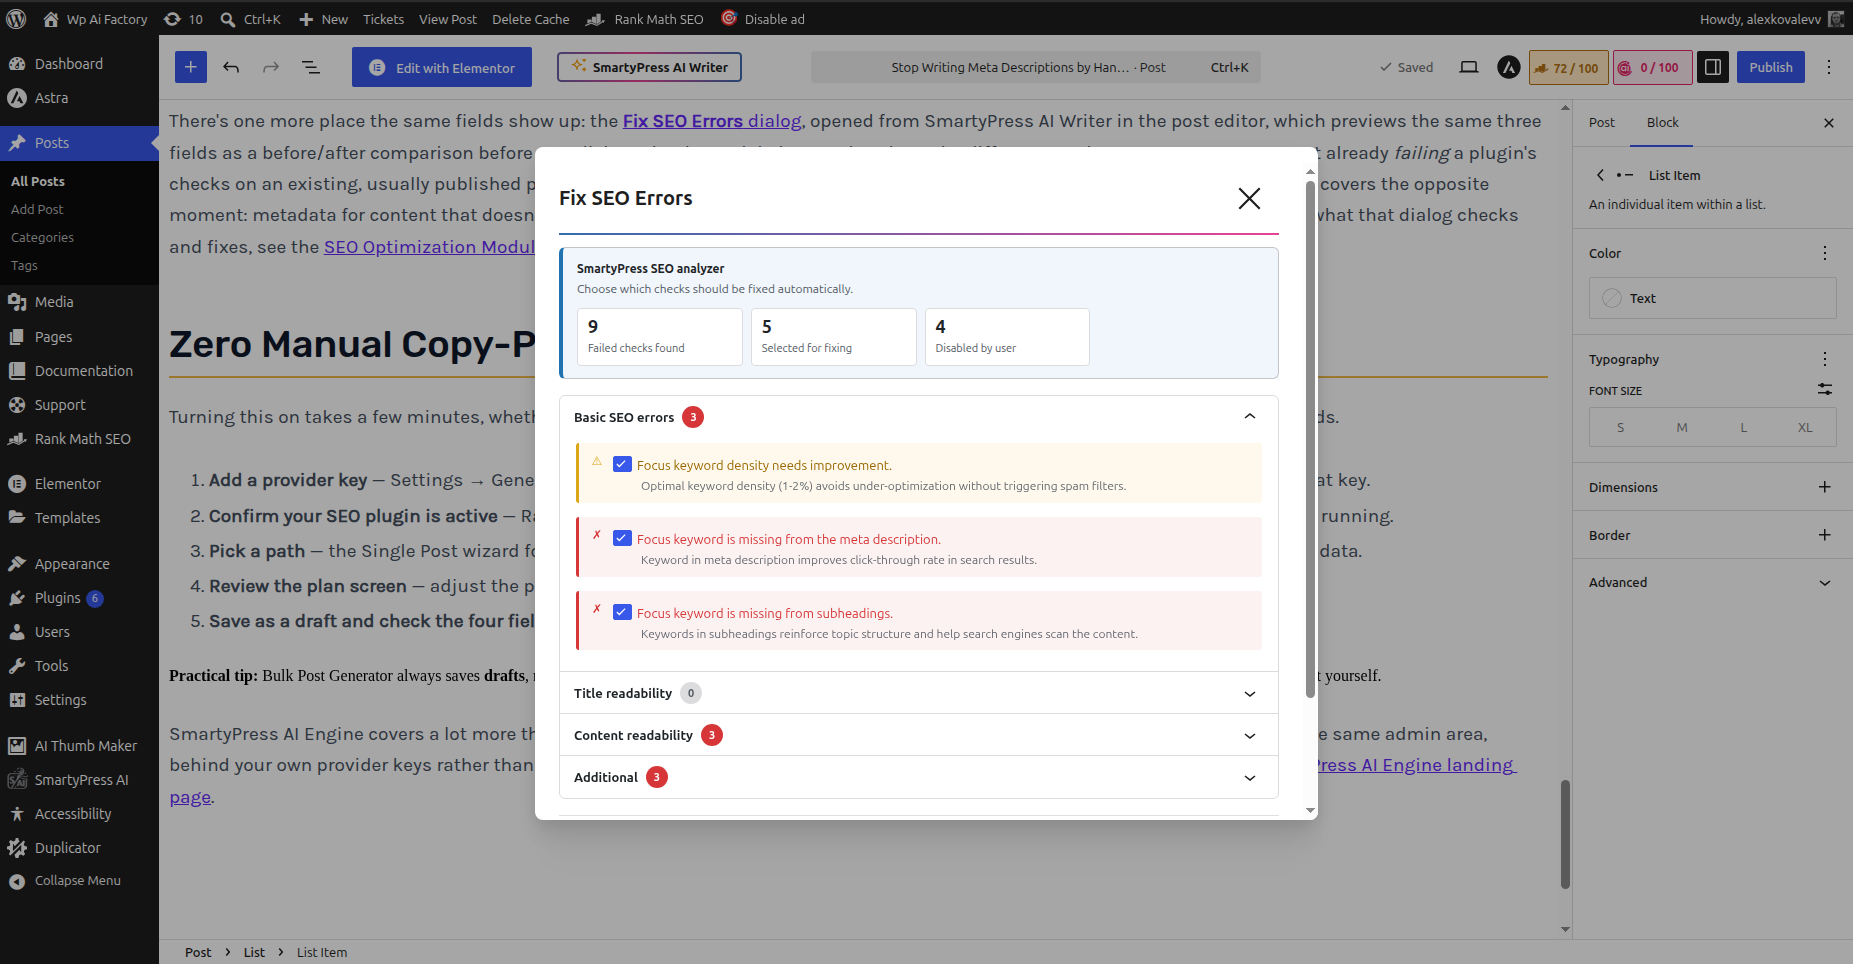Click the editor page scrollbar thumb
Viewport: 1853px width, 964px height.
(x=1565, y=834)
